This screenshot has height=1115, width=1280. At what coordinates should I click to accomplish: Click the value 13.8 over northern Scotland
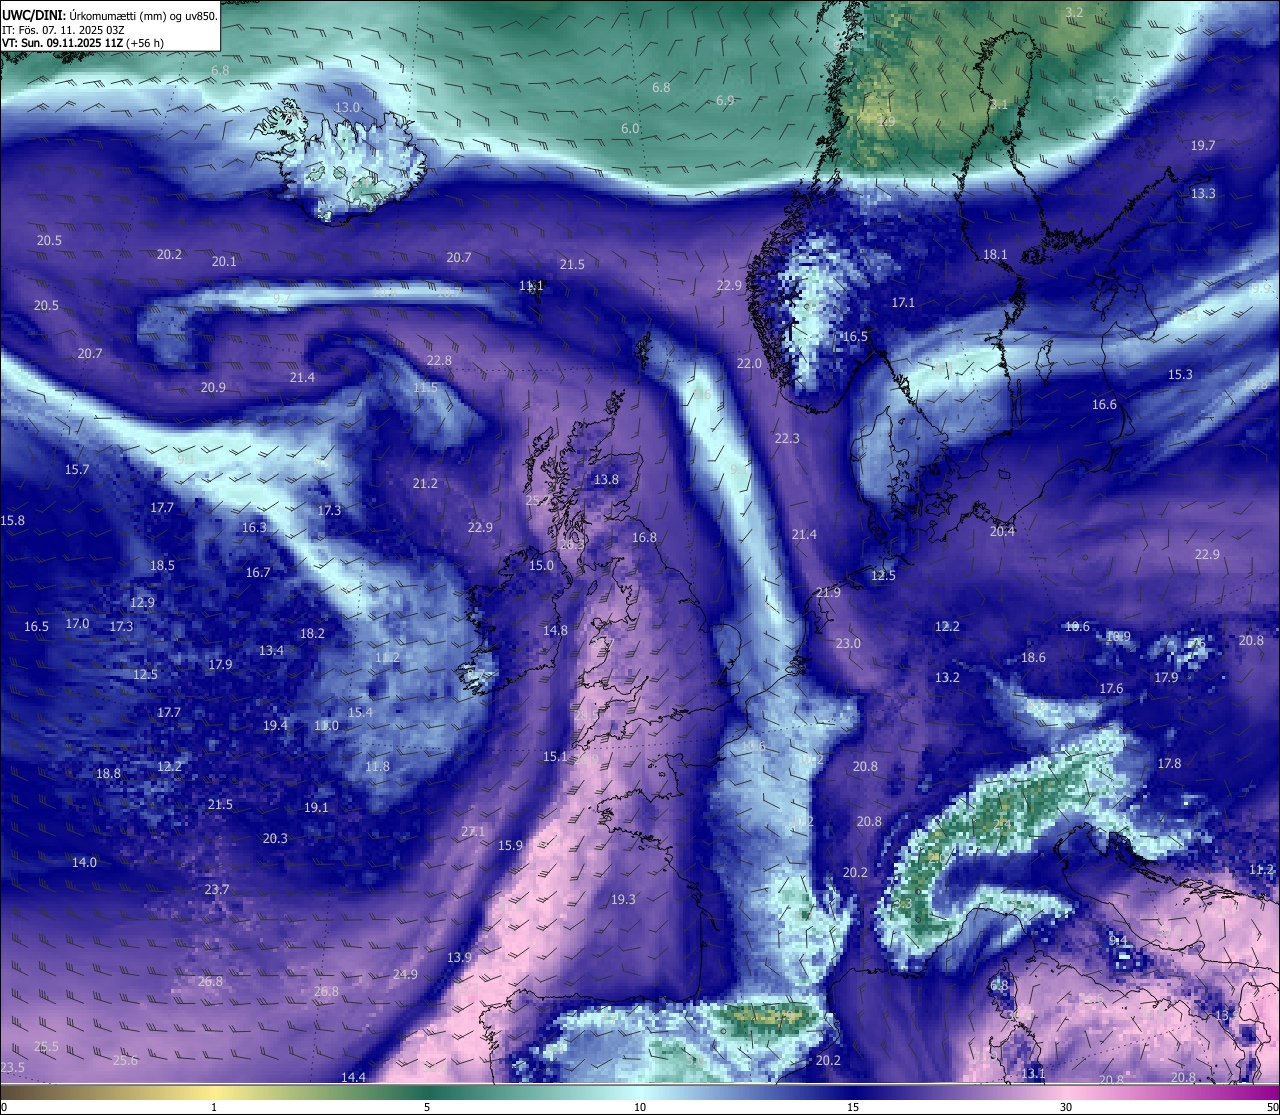(x=606, y=479)
